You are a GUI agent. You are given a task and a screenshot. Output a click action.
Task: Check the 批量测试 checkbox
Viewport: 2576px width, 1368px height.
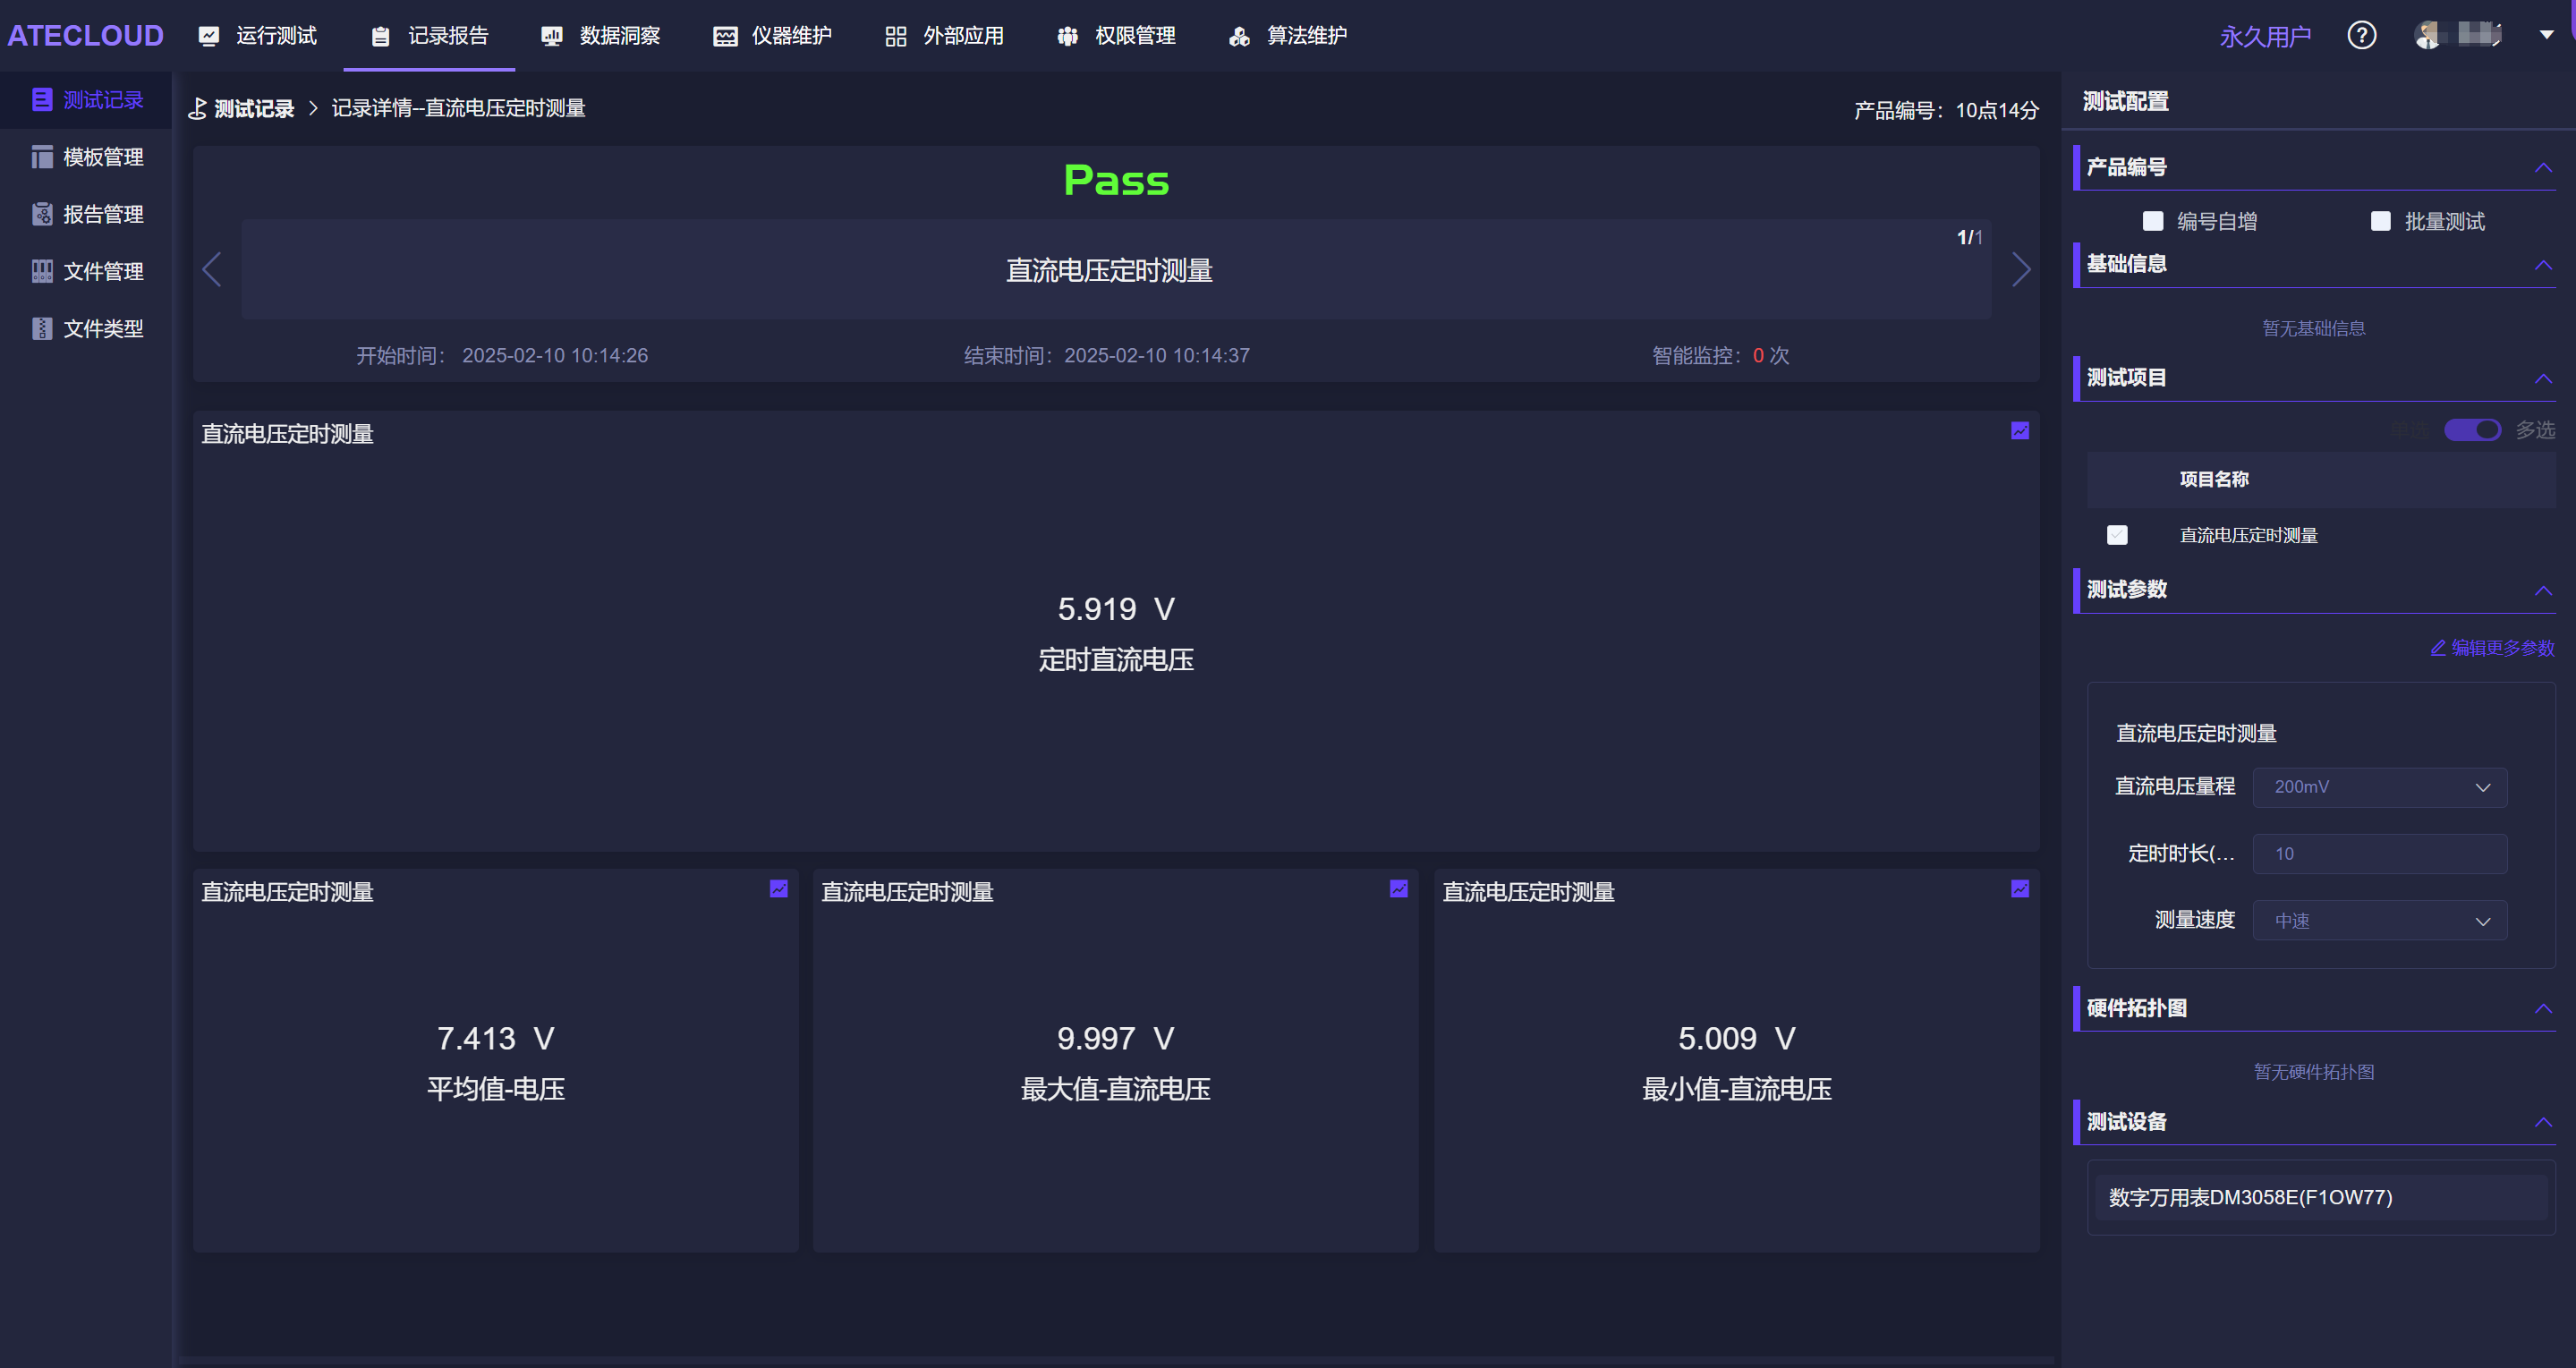click(2380, 221)
